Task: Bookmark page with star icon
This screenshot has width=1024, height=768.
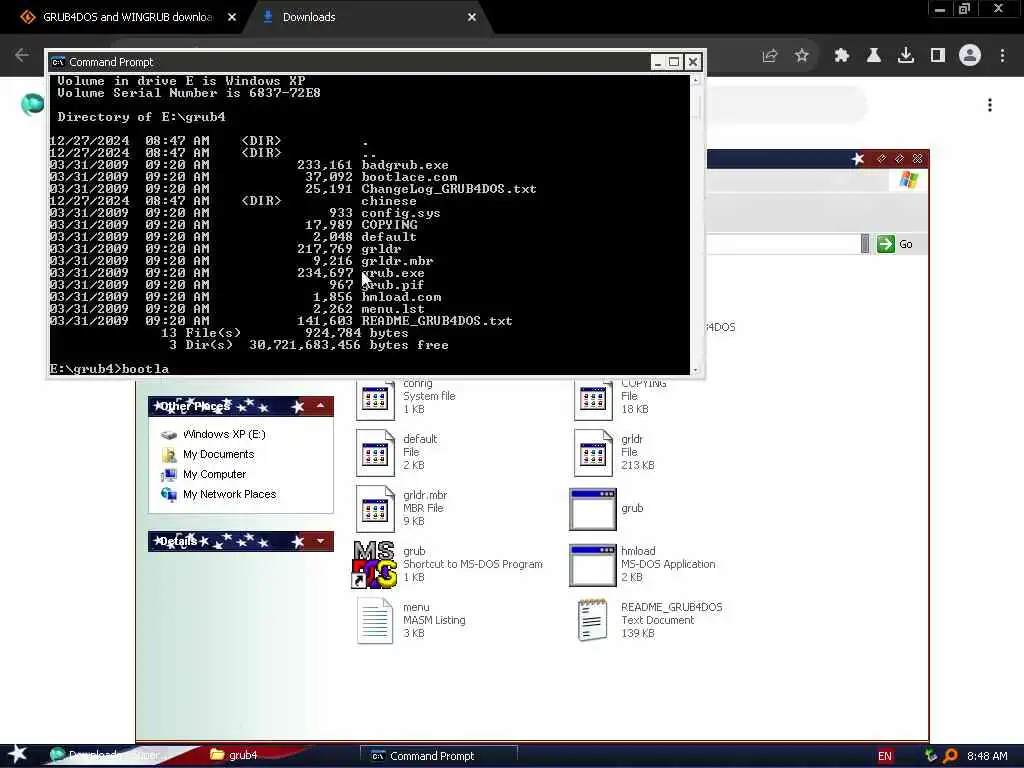Action: (x=801, y=56)
